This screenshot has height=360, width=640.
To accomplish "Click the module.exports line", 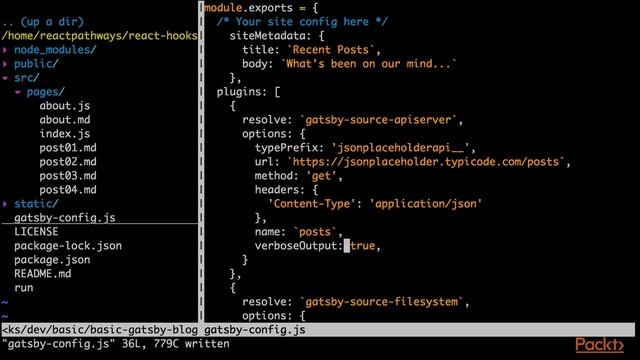I will tap(261, 8).
